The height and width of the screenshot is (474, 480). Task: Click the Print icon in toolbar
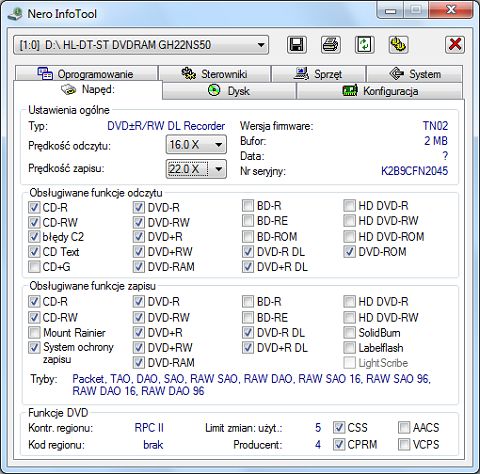tap(331, 45)
